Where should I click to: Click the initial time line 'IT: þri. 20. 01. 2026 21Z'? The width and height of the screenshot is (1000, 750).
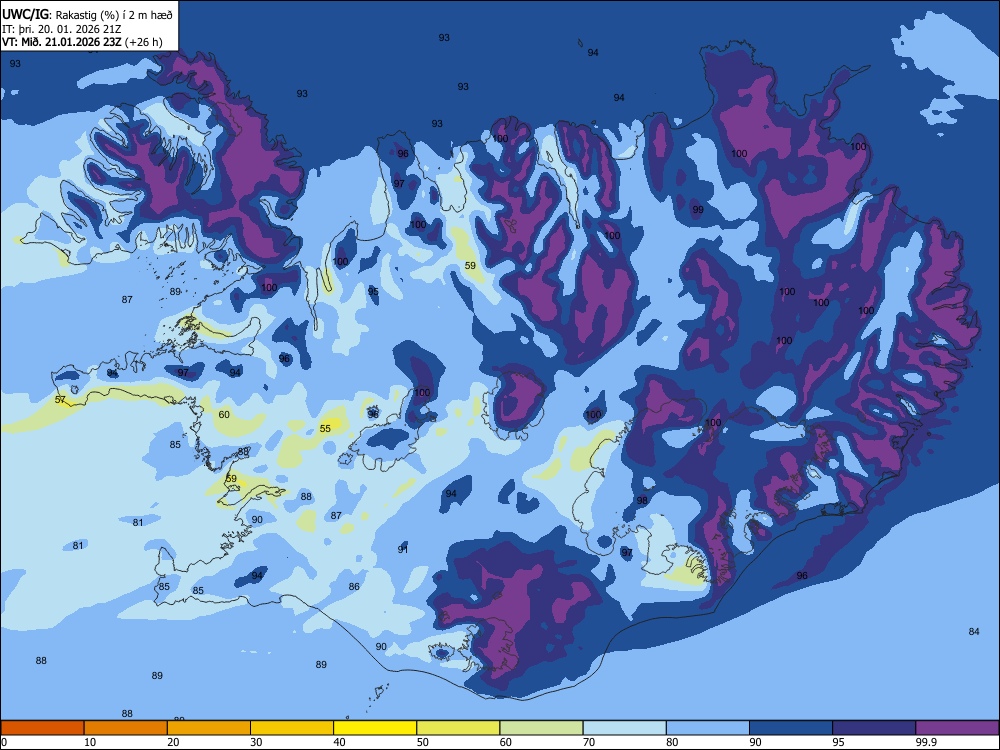click(x=62, y=29)
